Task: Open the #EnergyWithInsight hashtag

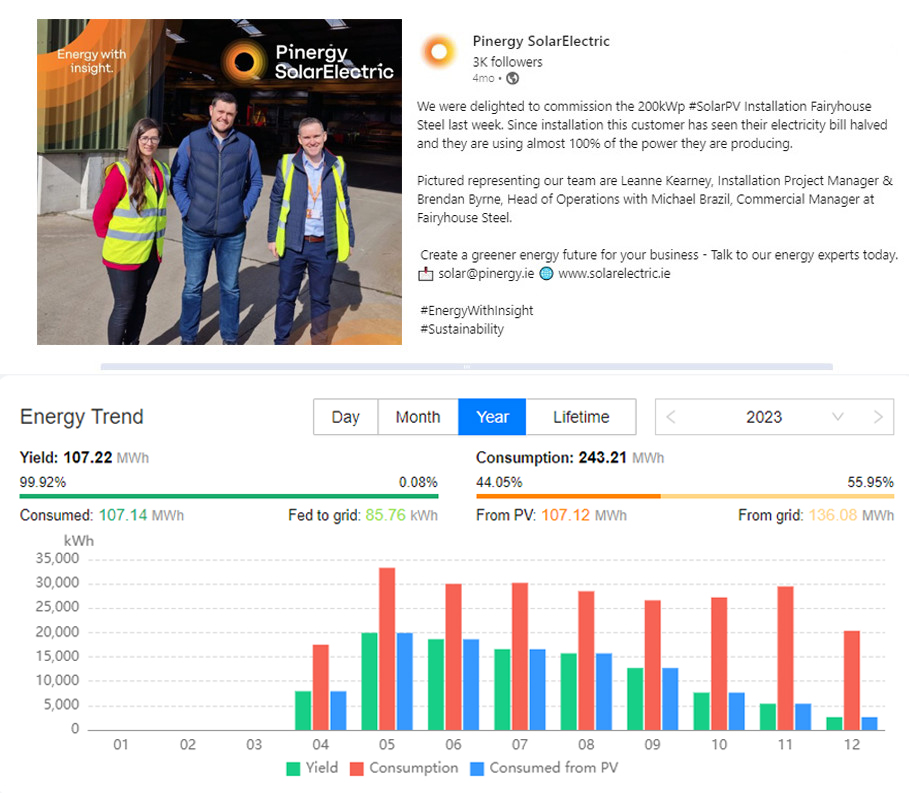Action: pos(477,311)
